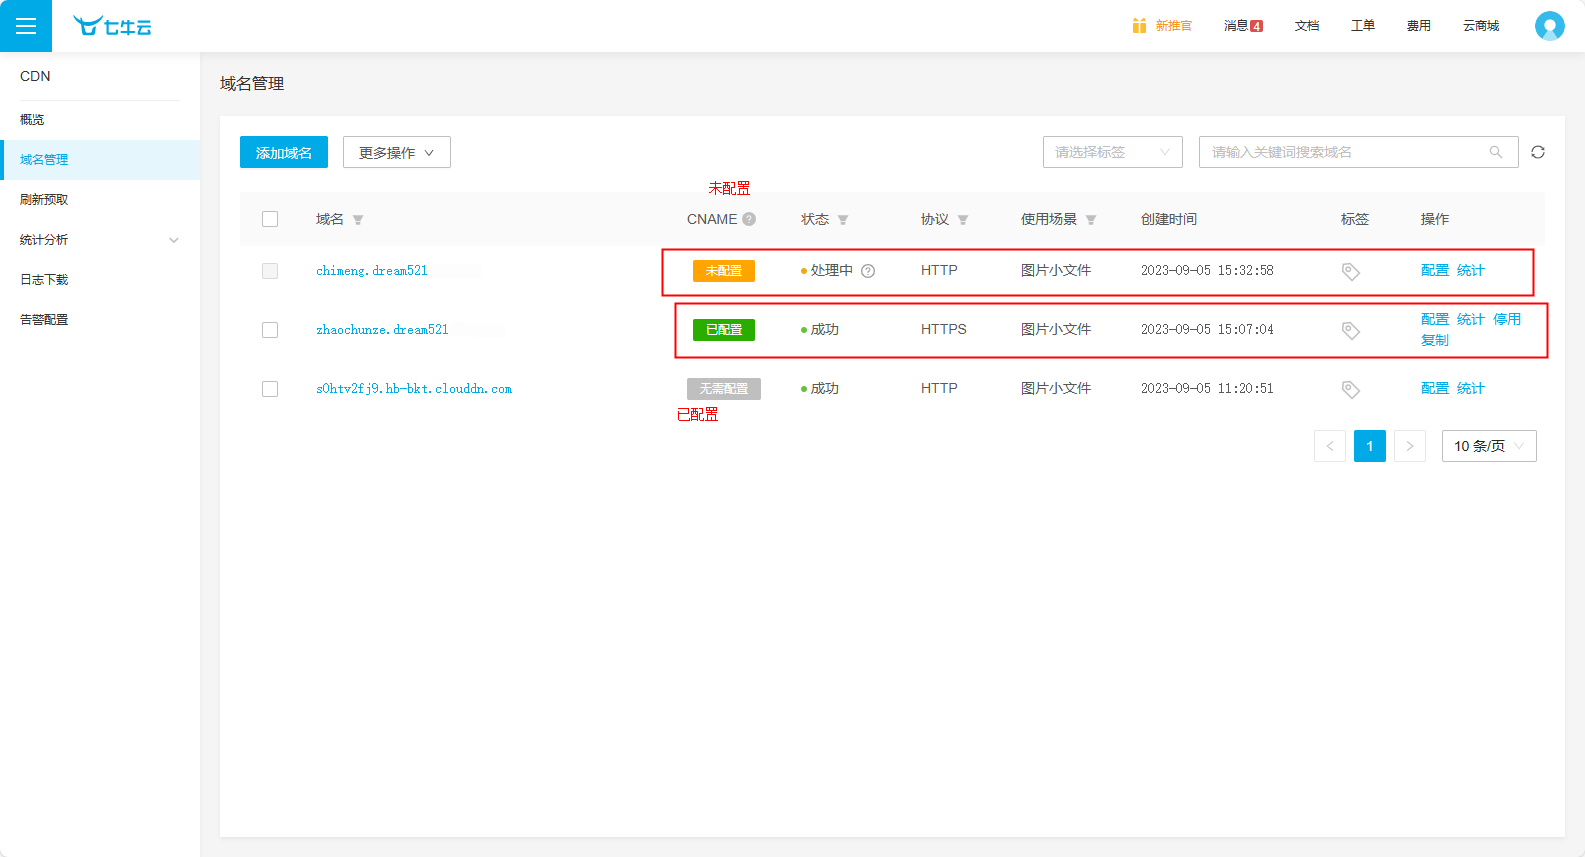Click 统计 for zhaochunze.dream521 row
This screenshot has height=857, width=1585.
1471,320
